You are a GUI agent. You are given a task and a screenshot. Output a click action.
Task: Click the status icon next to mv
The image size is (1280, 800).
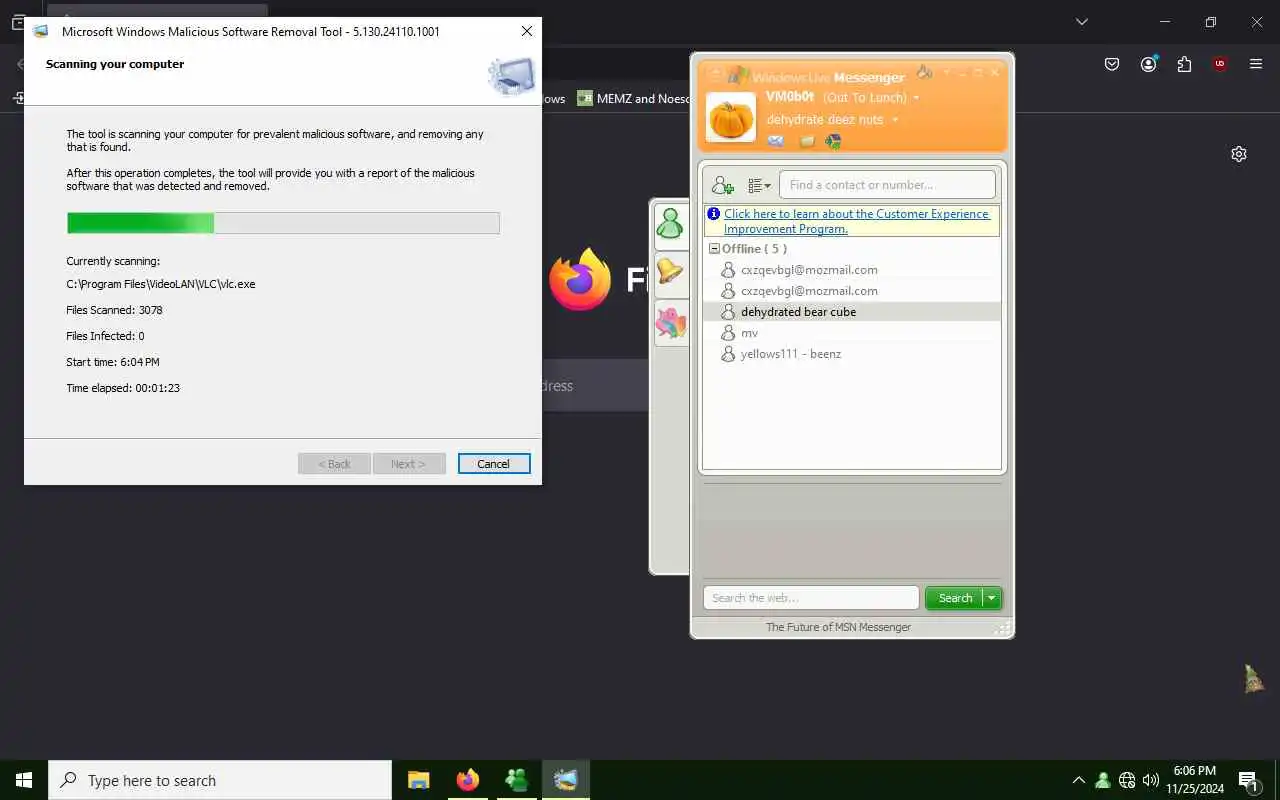pyautogui.click(x=728, y=333)
